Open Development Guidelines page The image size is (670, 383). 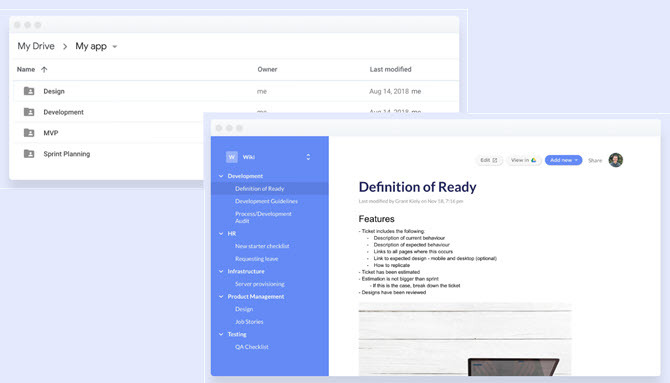coord(266,201)
